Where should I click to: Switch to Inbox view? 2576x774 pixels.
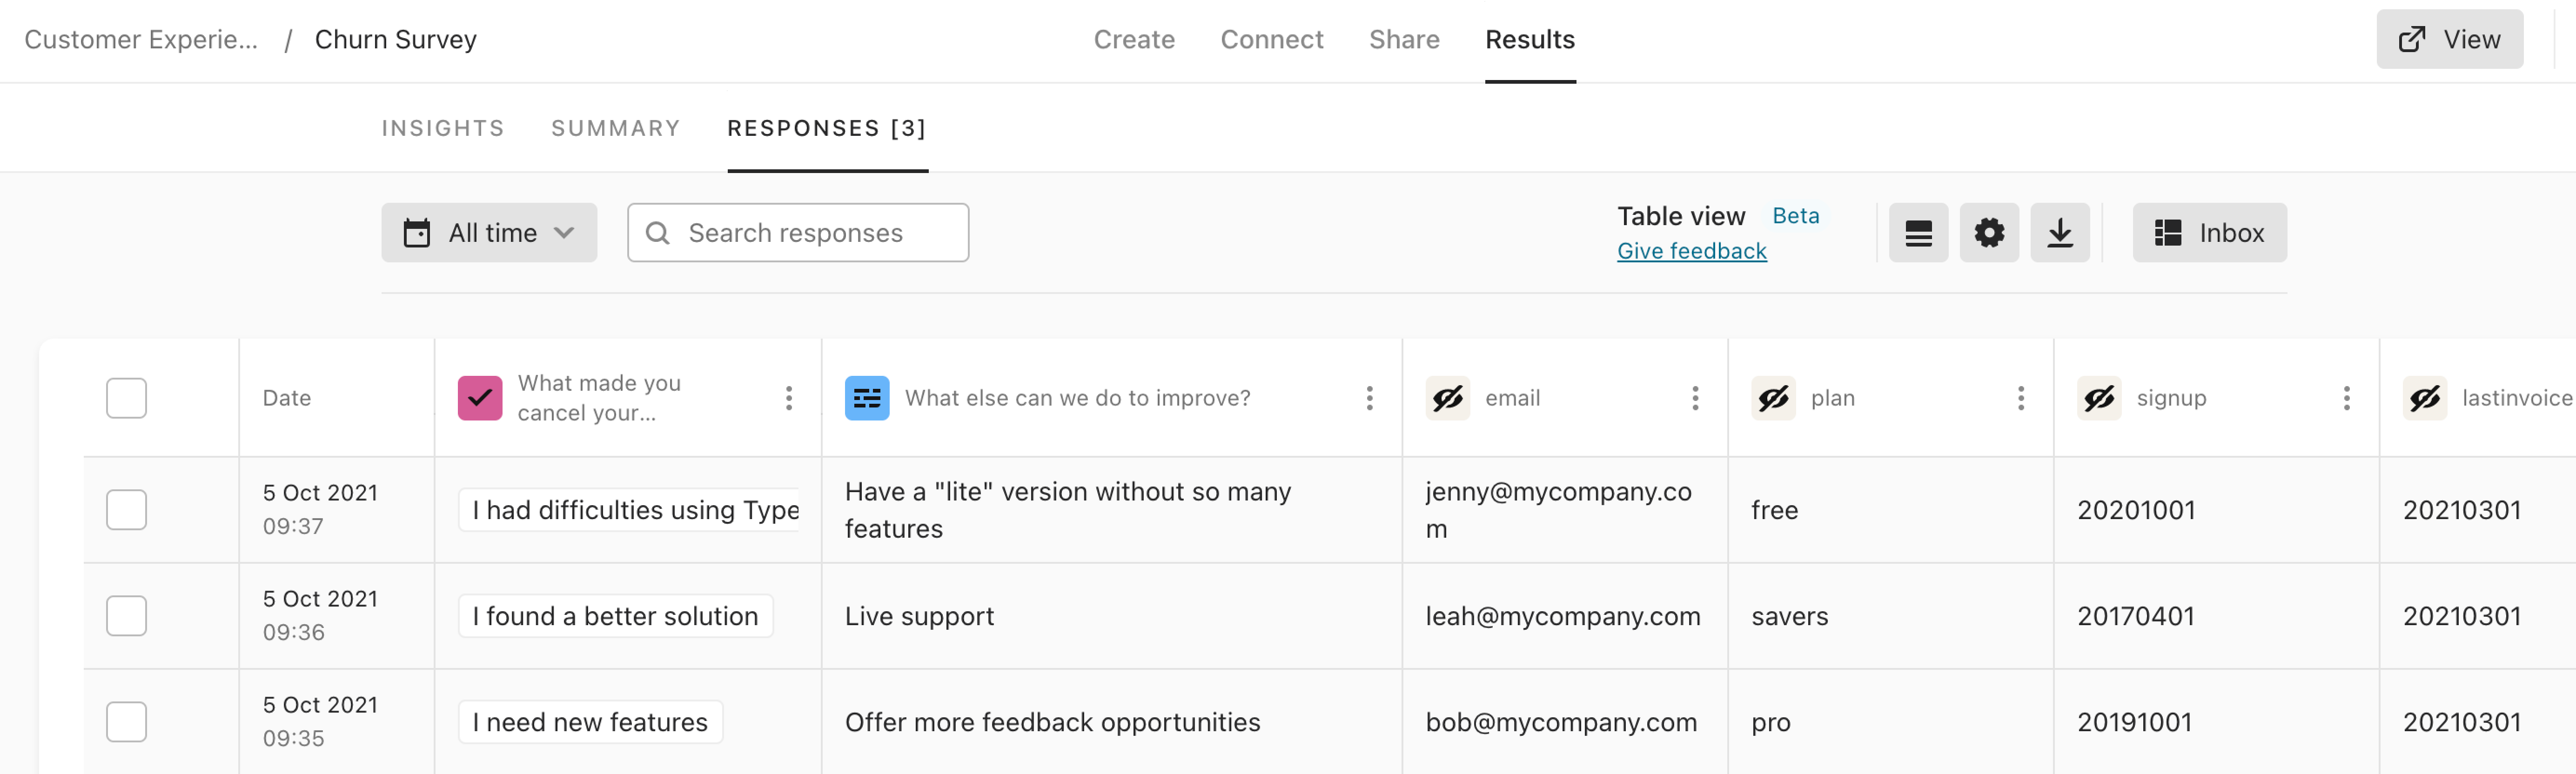coord(2209,233)
